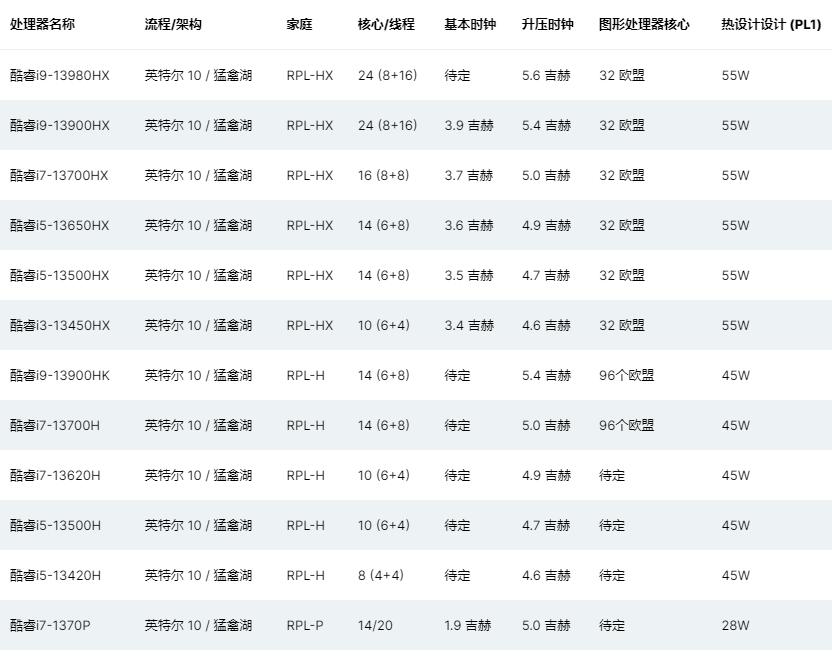This screenshot has height=659, width=832.
Task: Select the 酷睿i7-13700HX processor name
Action: pyautogui.click(x=59, y=176)
